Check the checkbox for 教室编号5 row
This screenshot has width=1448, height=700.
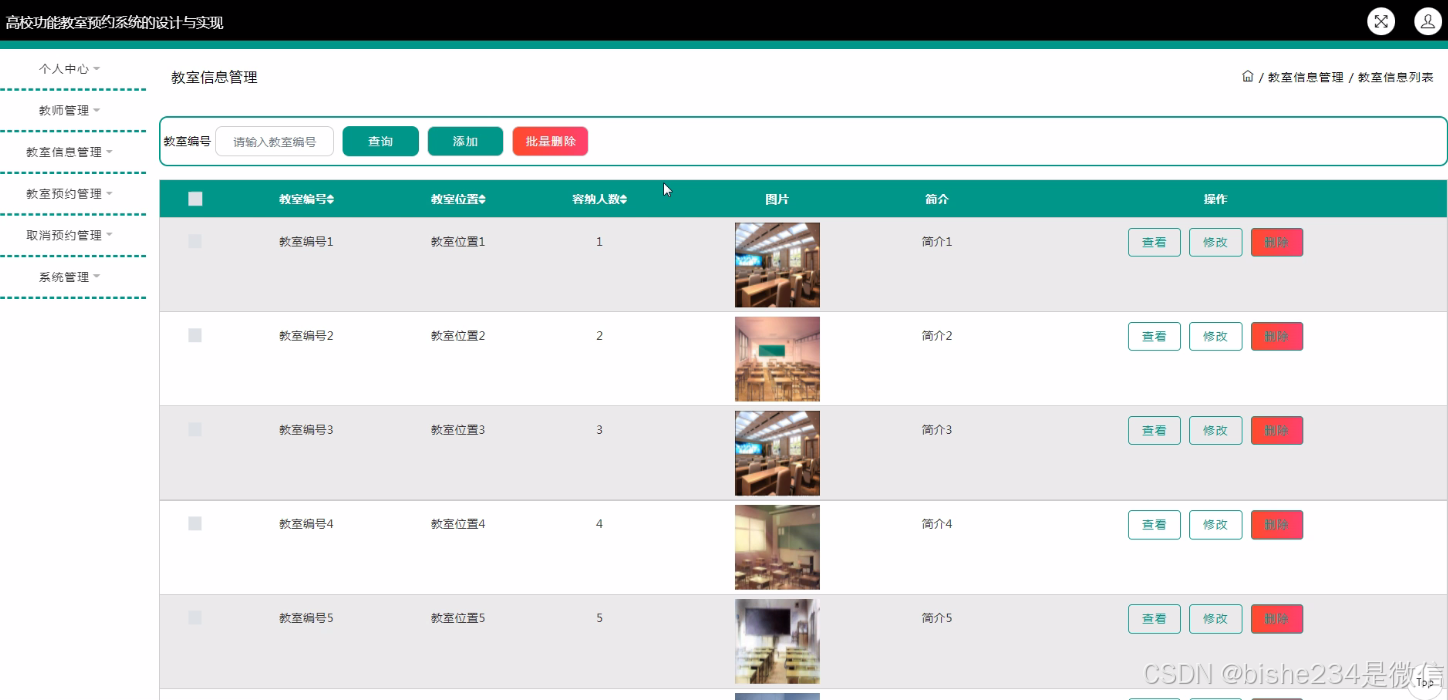click(x=195, y=617)
